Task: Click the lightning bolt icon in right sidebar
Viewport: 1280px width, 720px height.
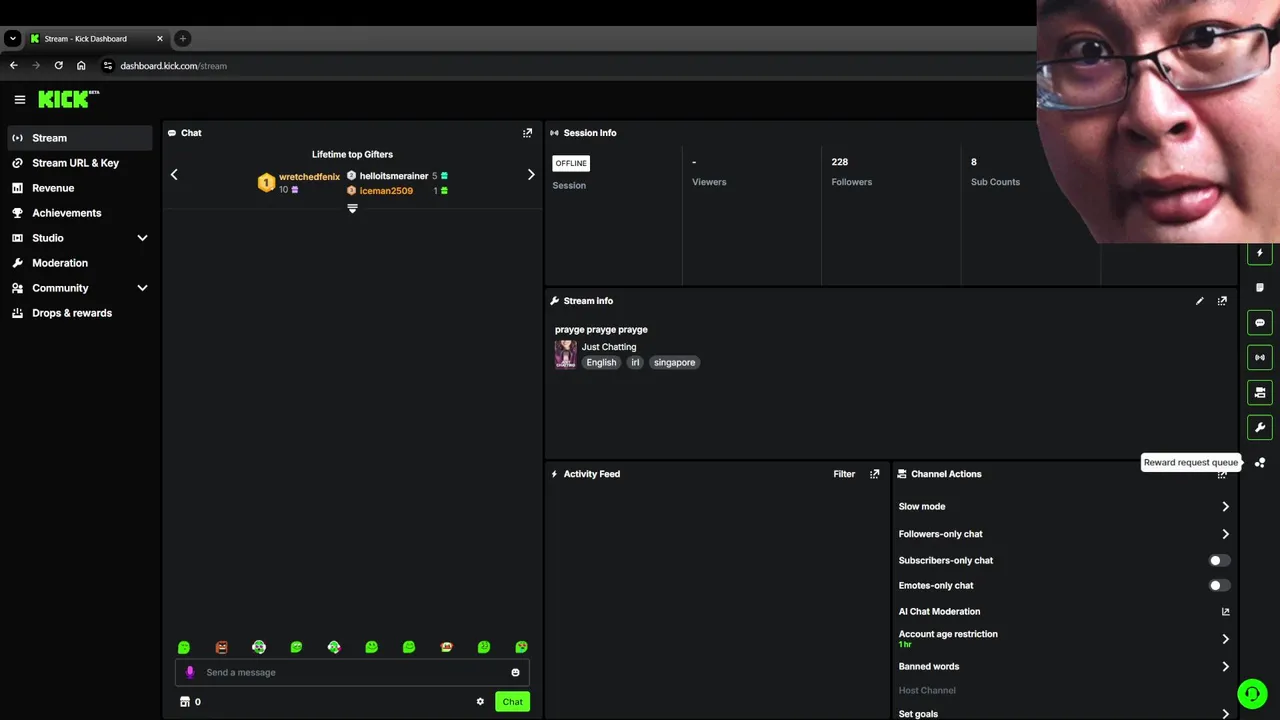Action: tap(1260, 253)
